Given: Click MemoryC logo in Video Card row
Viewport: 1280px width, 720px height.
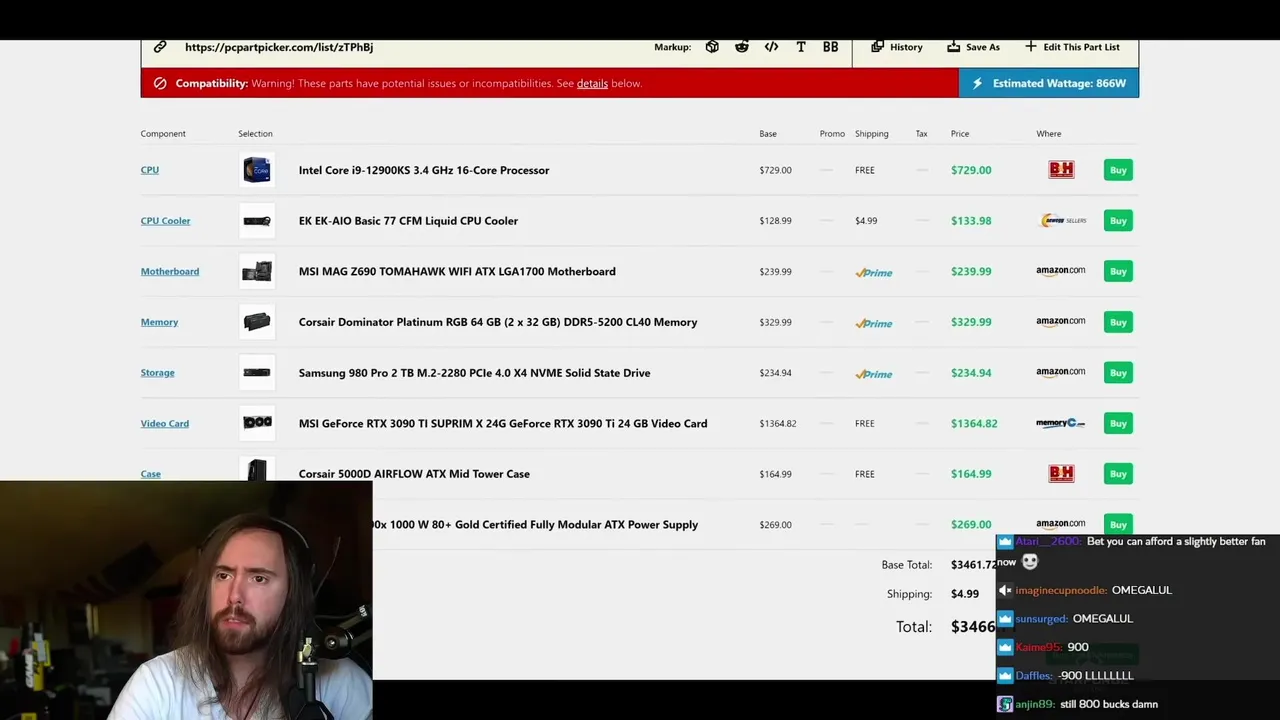Looking at the screenshot, I should [x=1061, y=423].
